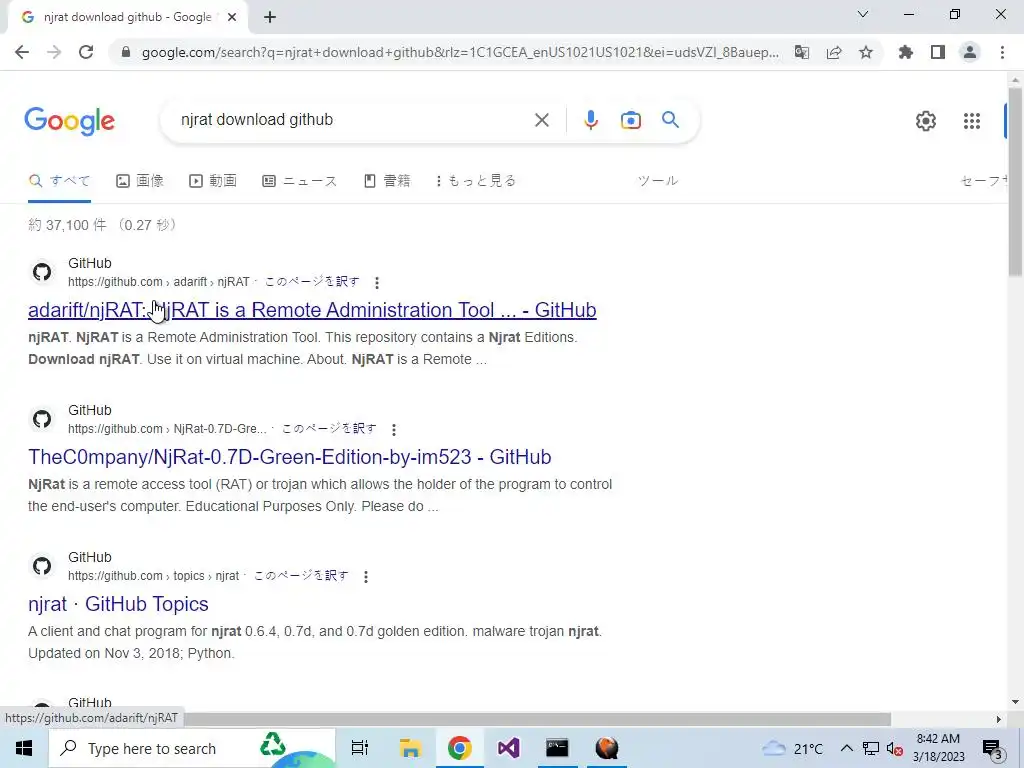Bookmark this page with the star icon
Screen dimensions: 1024x768
click(x=866, y=52)
